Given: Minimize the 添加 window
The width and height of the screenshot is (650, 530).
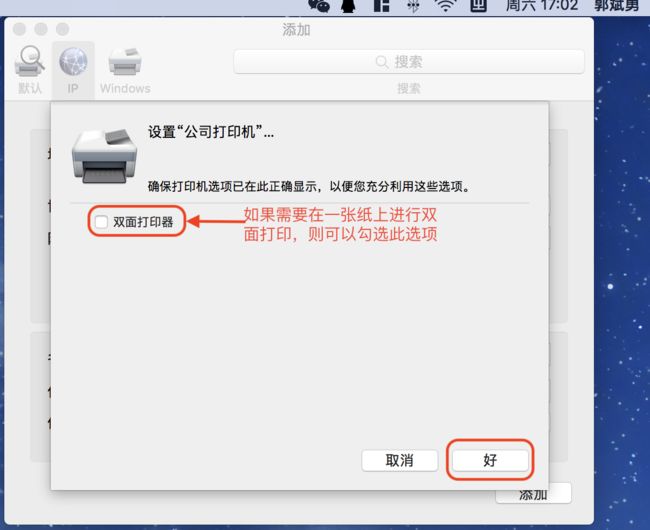Looking at the screenshot, I should [41, 29].
